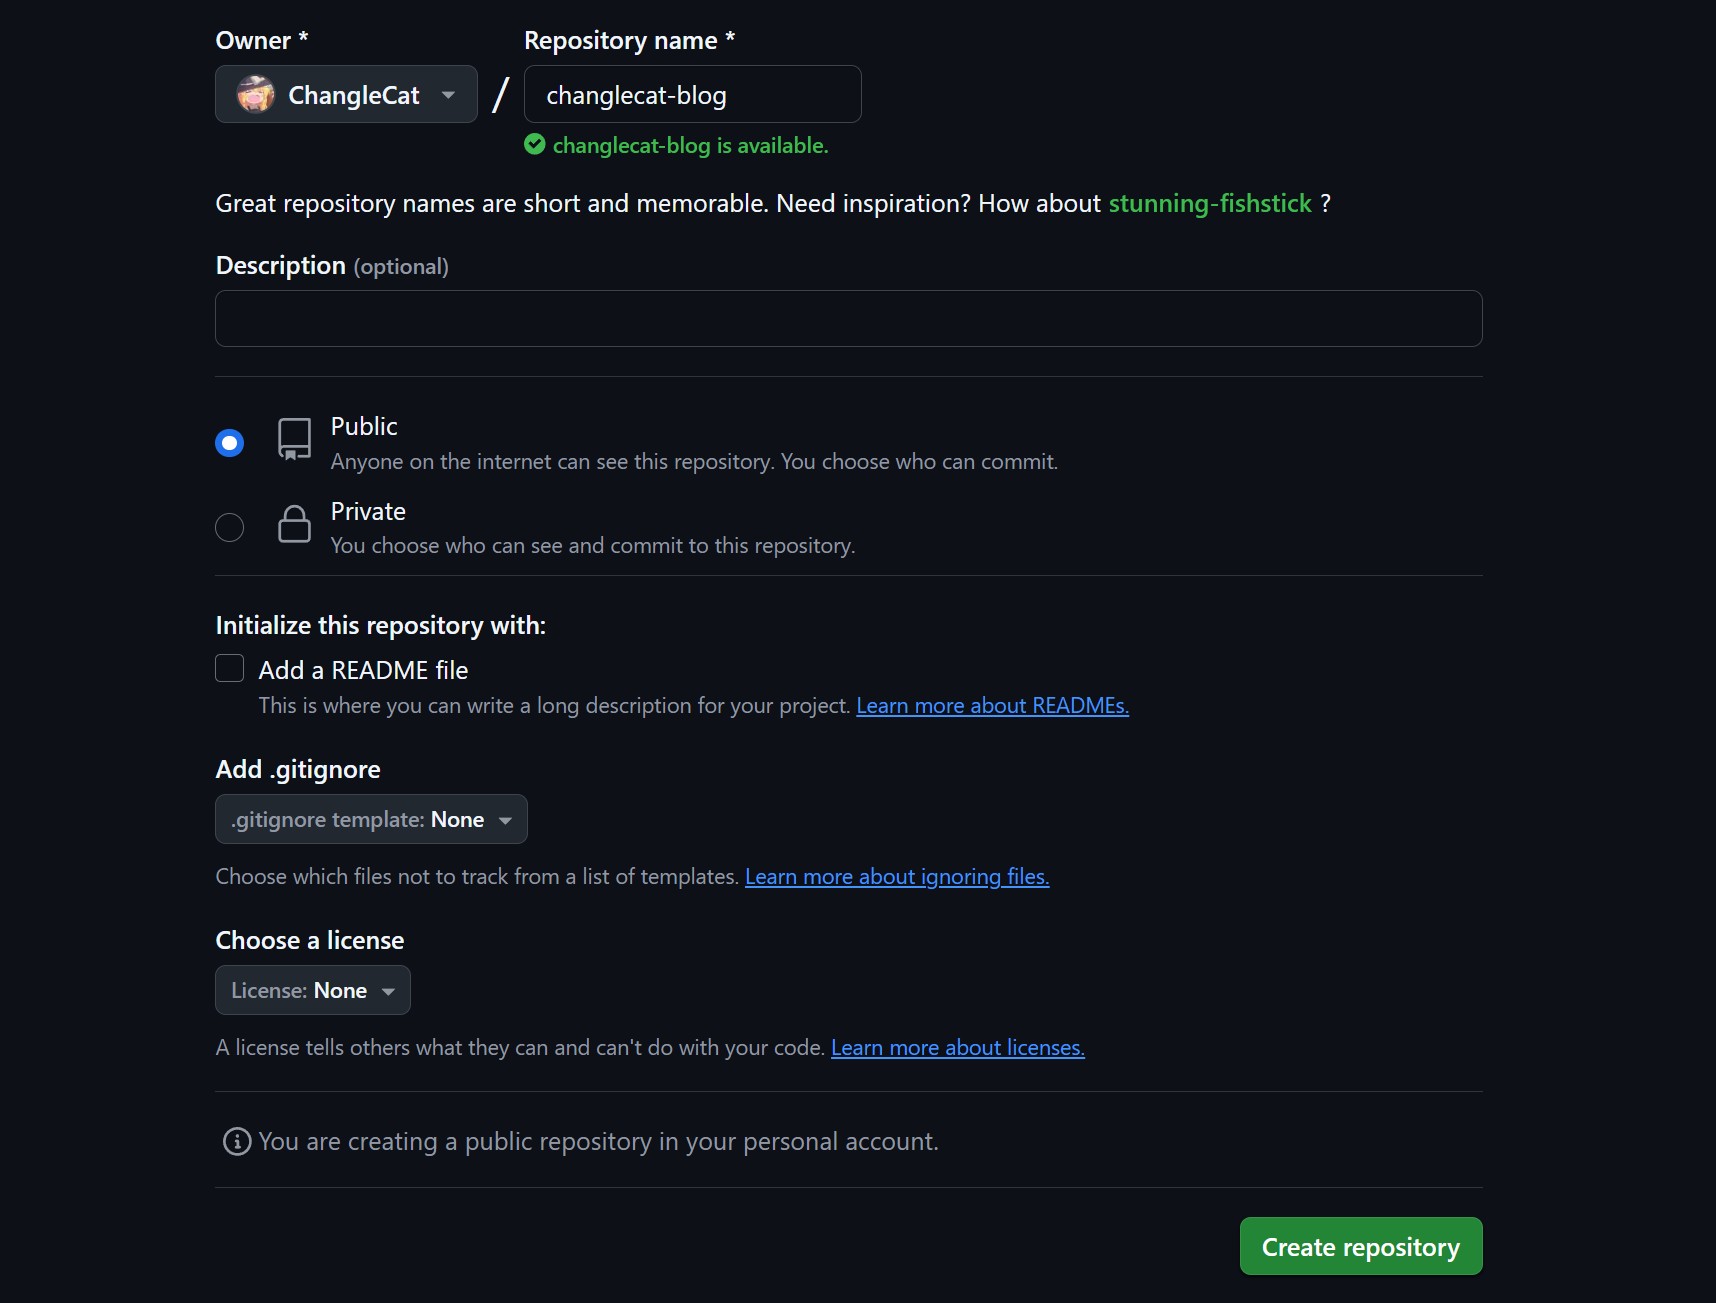Click into the Description text field
Viewport: 1716px width, 1303px height.
[x=849, y=319]
